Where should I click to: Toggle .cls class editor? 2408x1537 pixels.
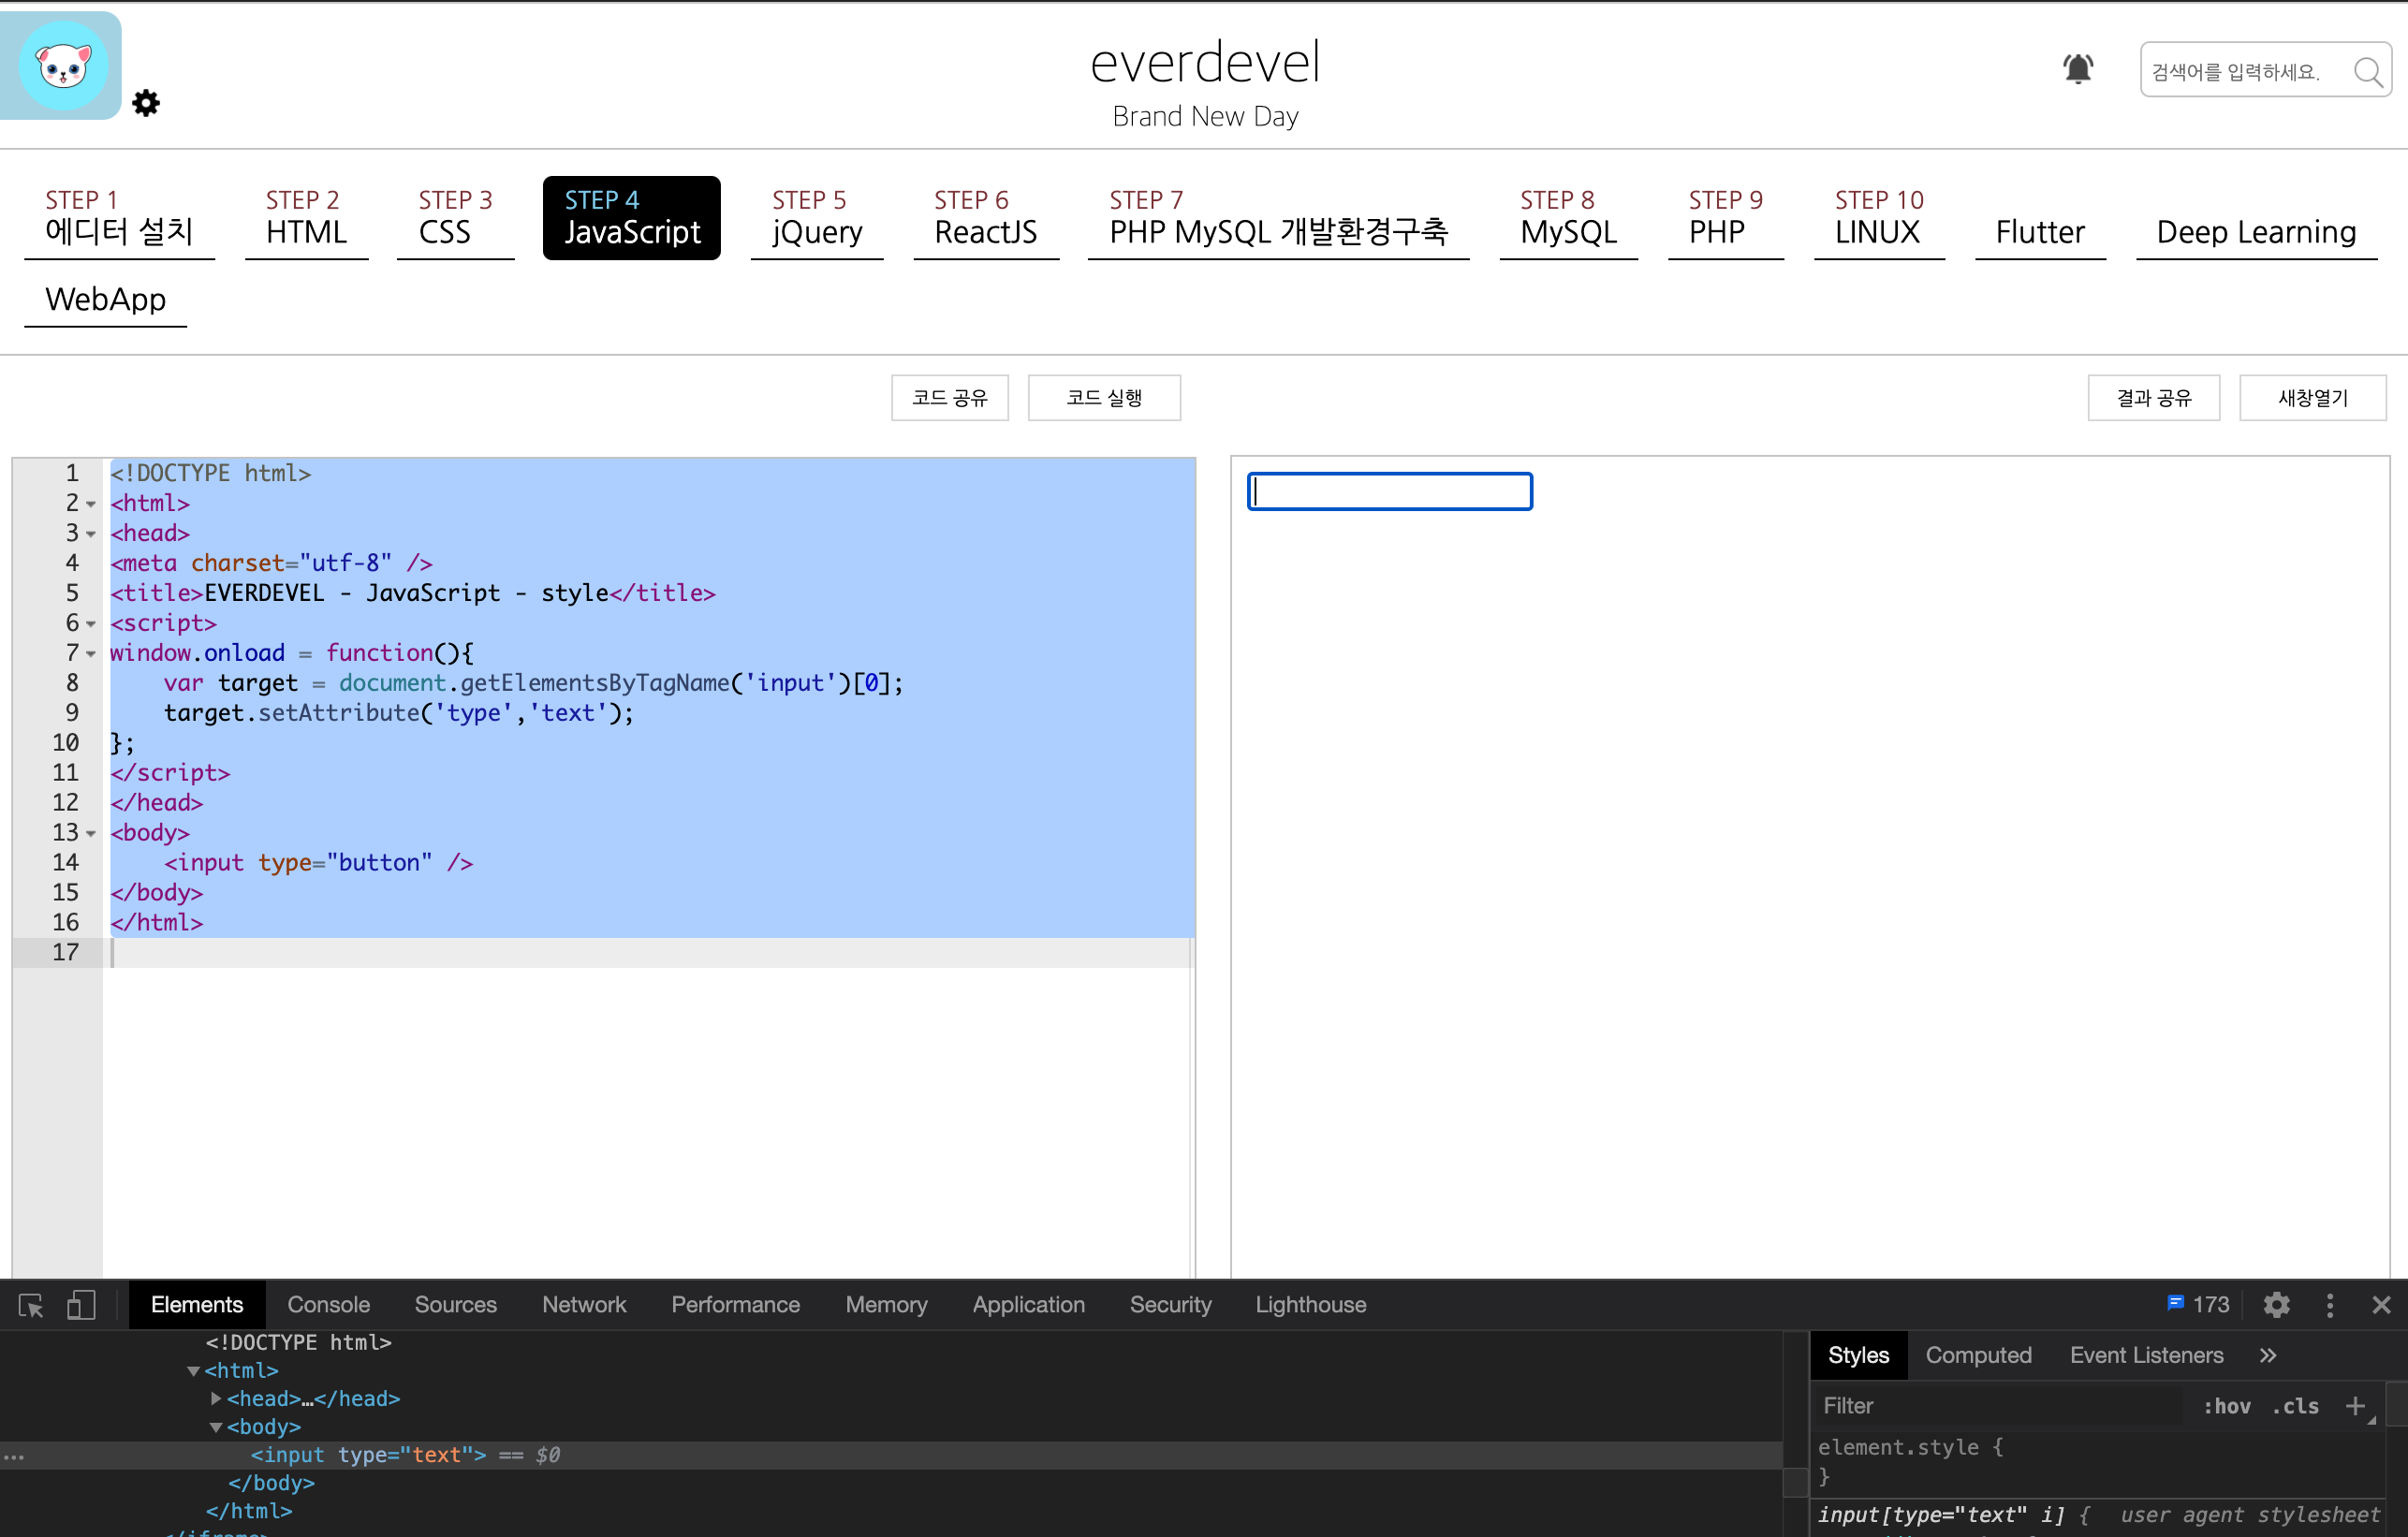2295,1406
